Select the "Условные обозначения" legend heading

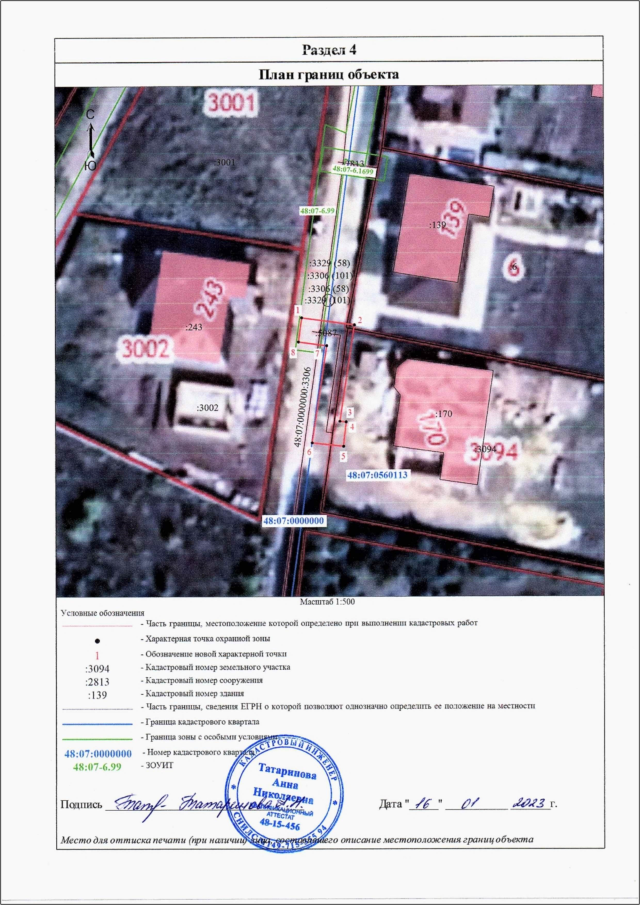(102, 612)
